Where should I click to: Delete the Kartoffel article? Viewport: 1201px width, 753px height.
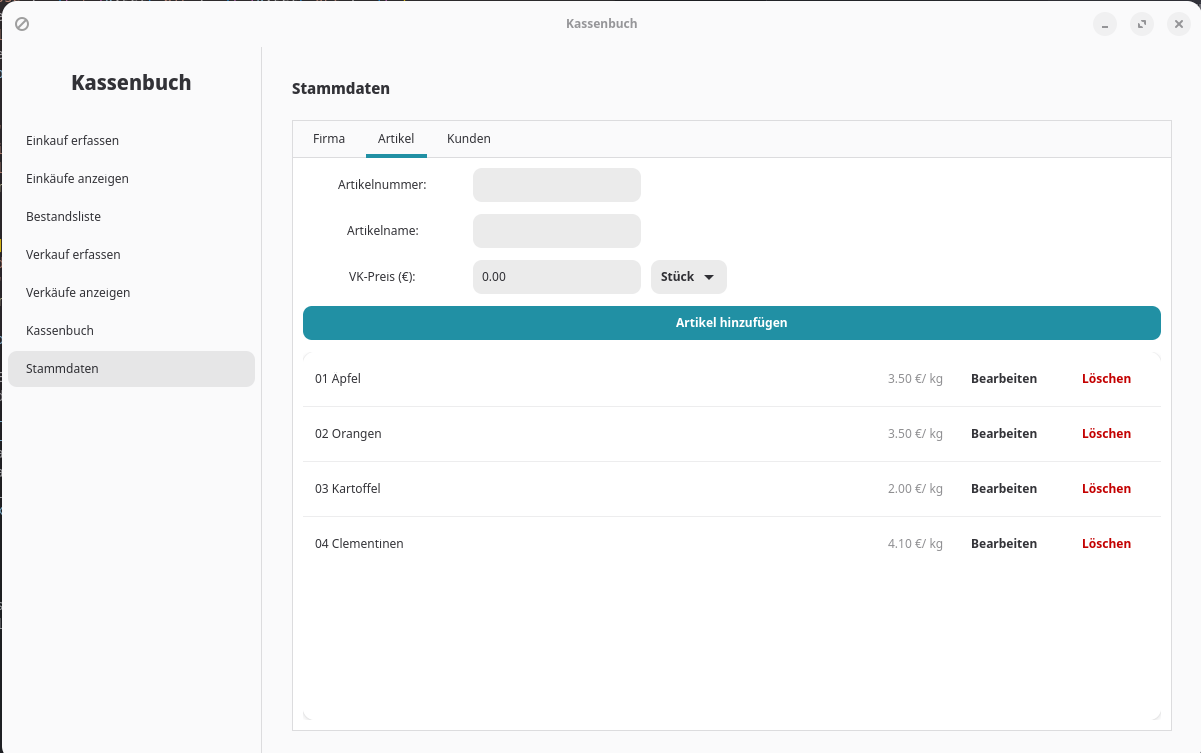[1106, 489]
